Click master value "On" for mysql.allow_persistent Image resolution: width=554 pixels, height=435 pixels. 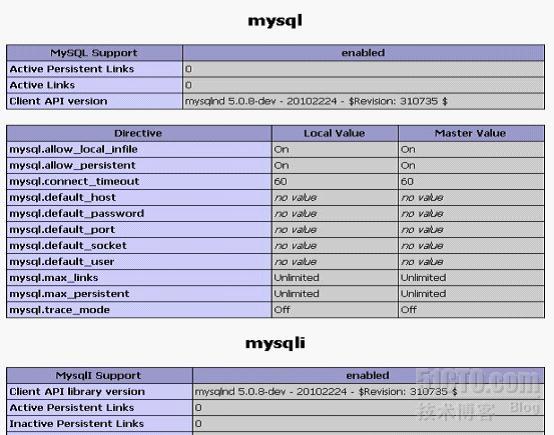point(408,165)
